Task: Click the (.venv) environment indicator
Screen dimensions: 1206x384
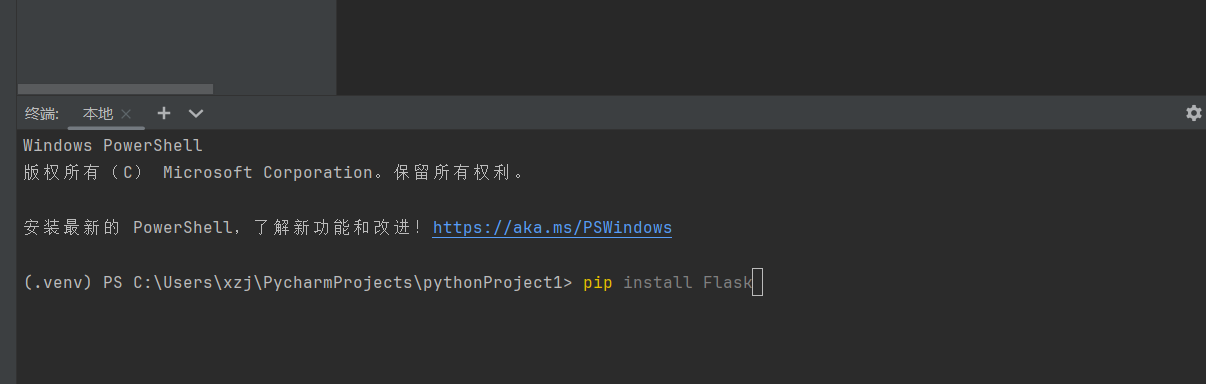Action: coord(58,283)
